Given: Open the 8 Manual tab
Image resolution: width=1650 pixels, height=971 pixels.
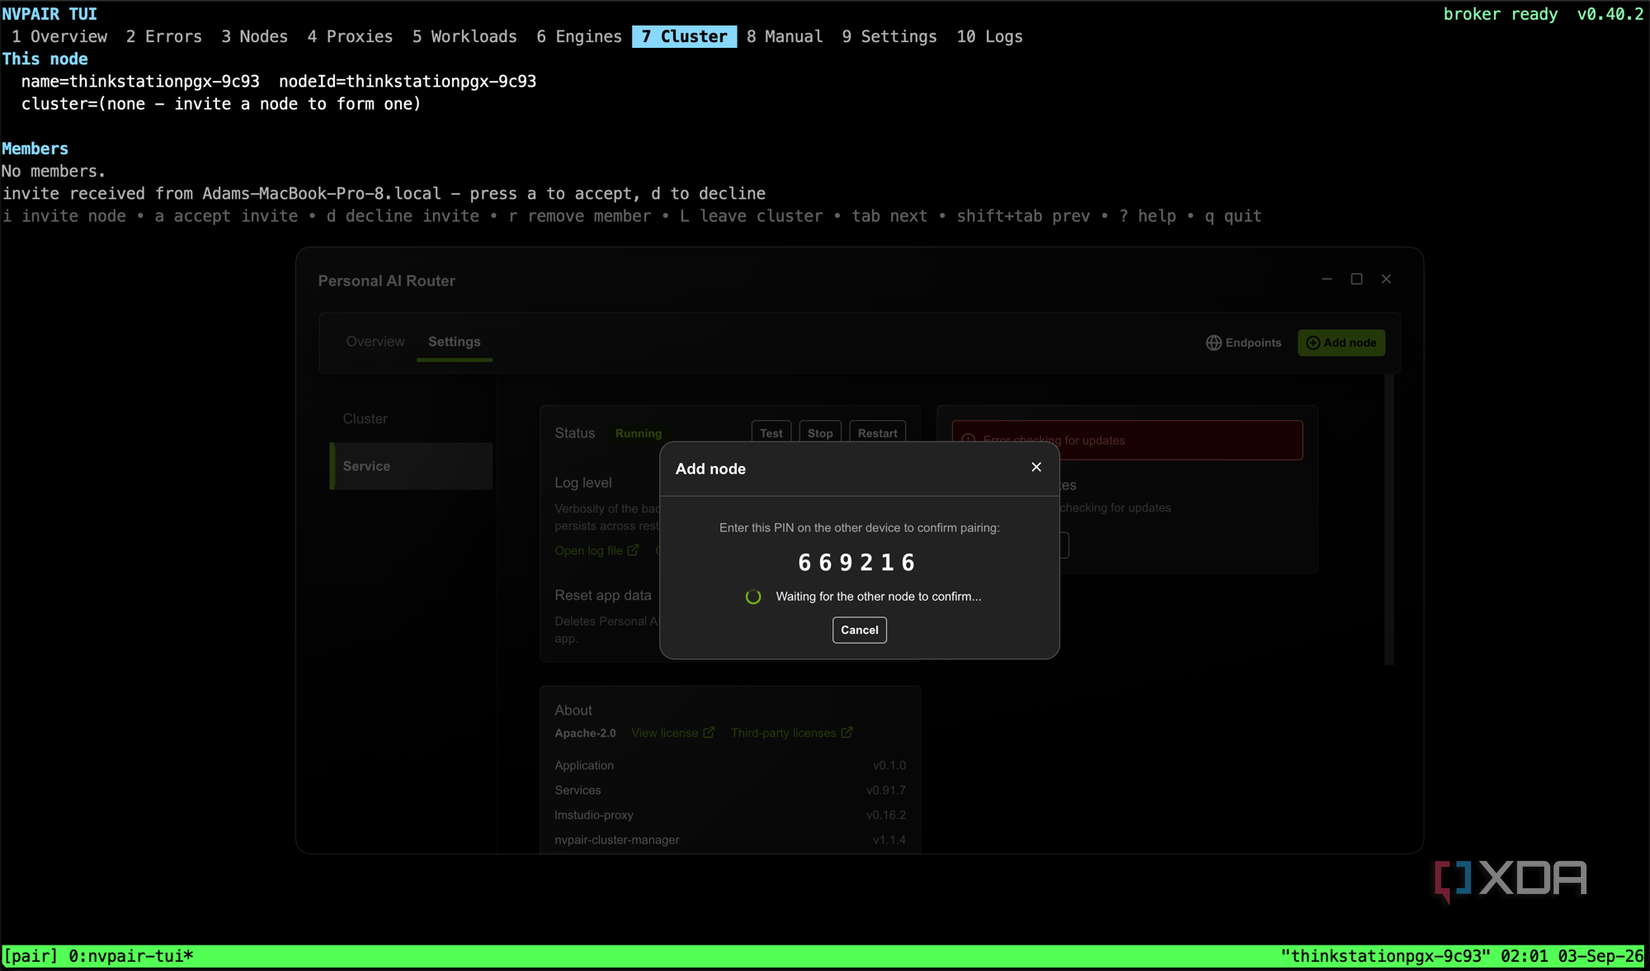Looking at the screenshot, I should click(784, 37).
